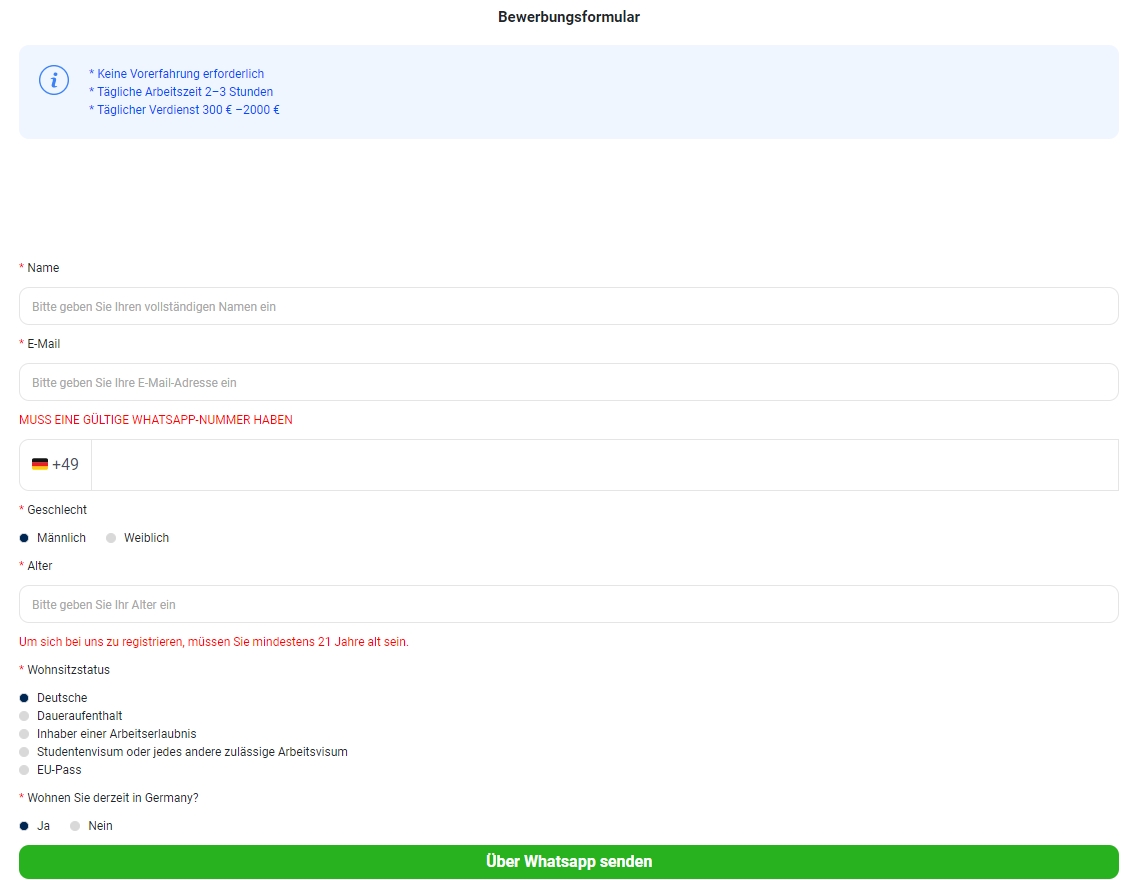Screen dimensions: 1140x880
Task: Open the +49 country code selector
Action: click(x=55, y=465)
